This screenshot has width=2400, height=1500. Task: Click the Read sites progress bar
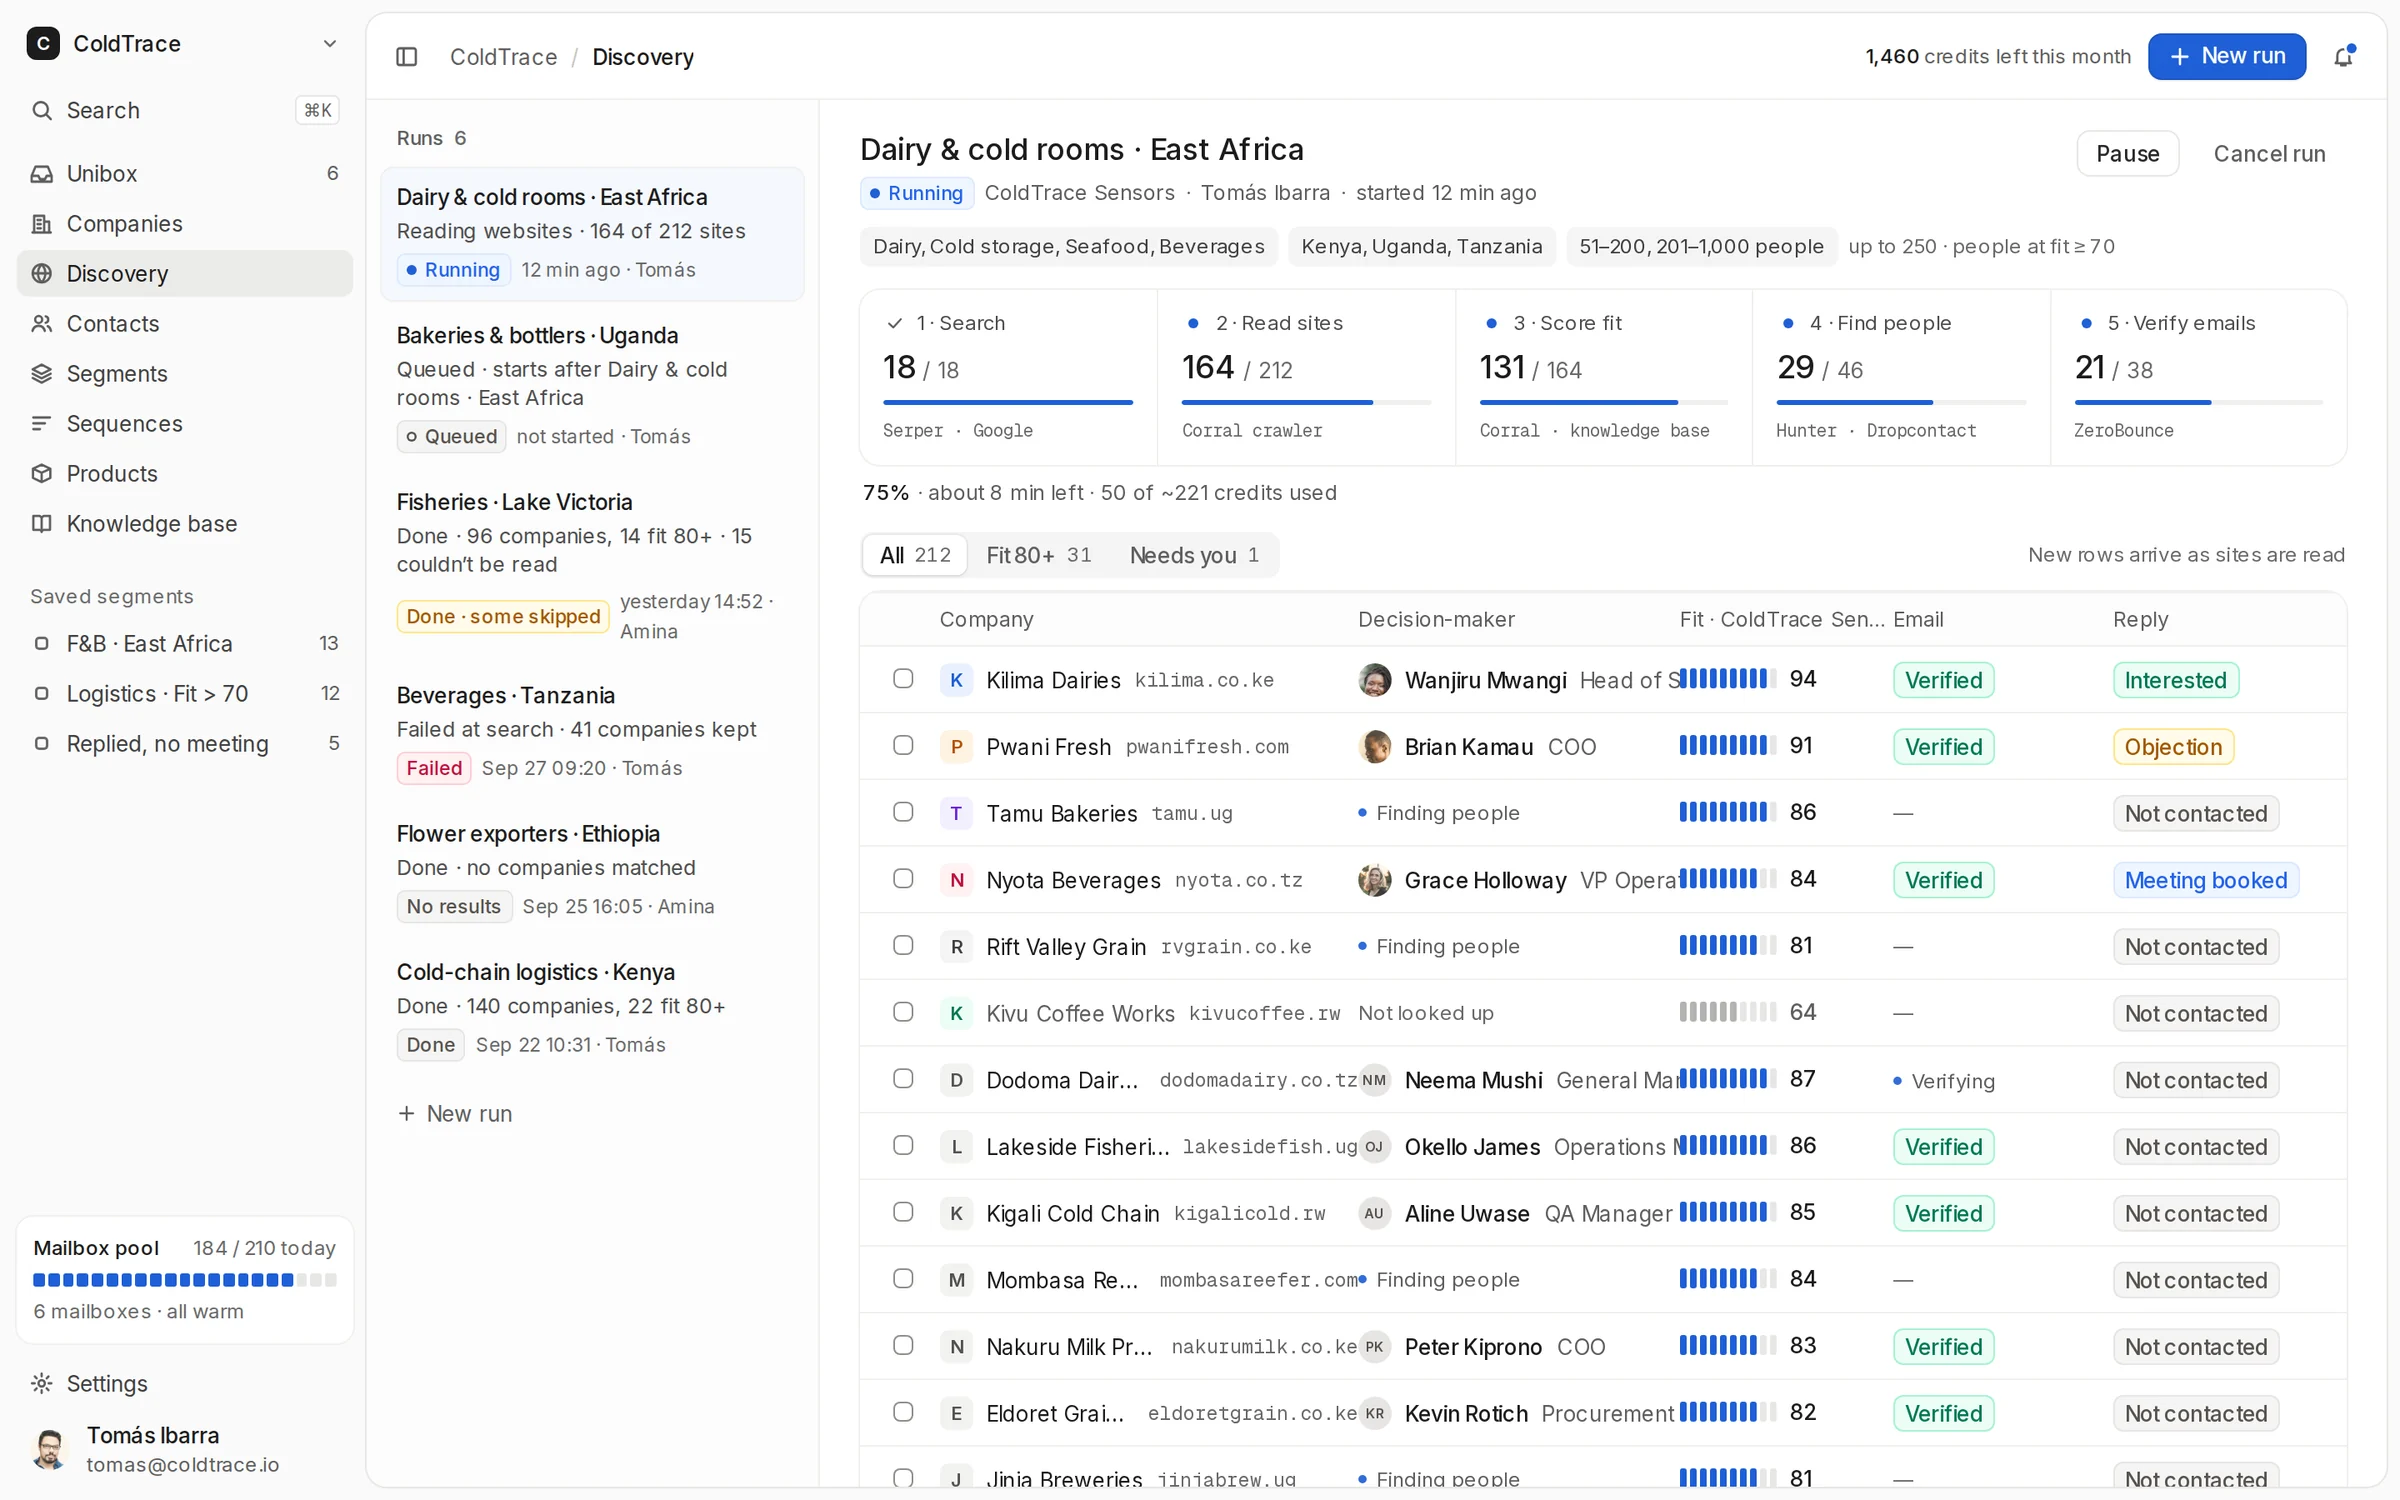[x=1306, y=403]
